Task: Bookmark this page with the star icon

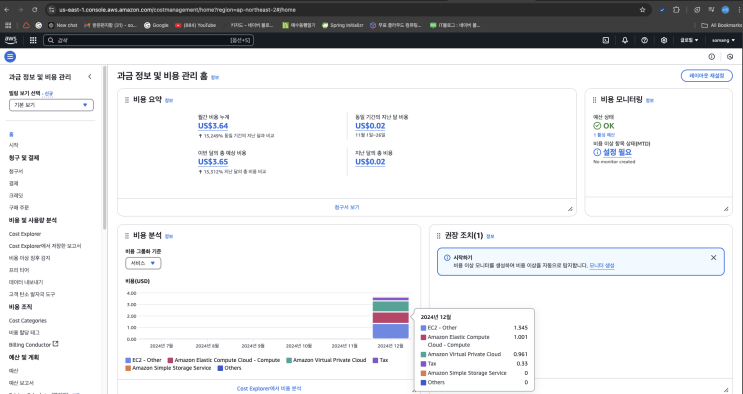Action: pyautogui.click(x=643, y=9)
